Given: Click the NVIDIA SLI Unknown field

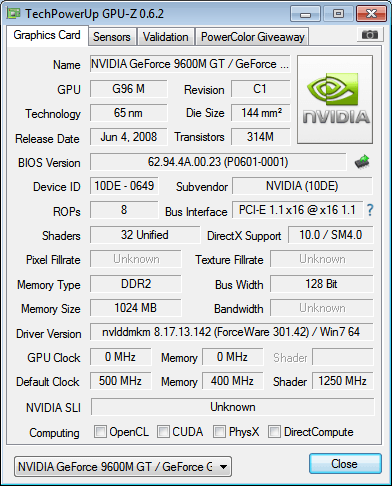Looking at the screenshot, I should click(x=233, y=407).
